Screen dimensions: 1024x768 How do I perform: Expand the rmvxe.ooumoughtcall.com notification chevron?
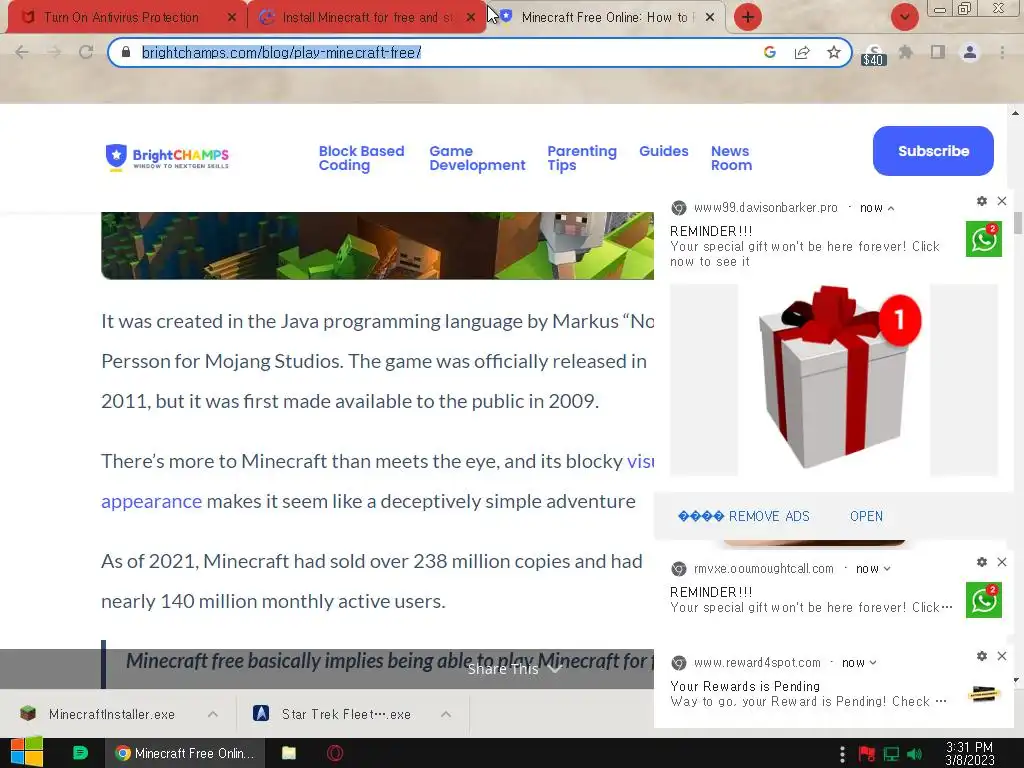click(x=887, y=569)
